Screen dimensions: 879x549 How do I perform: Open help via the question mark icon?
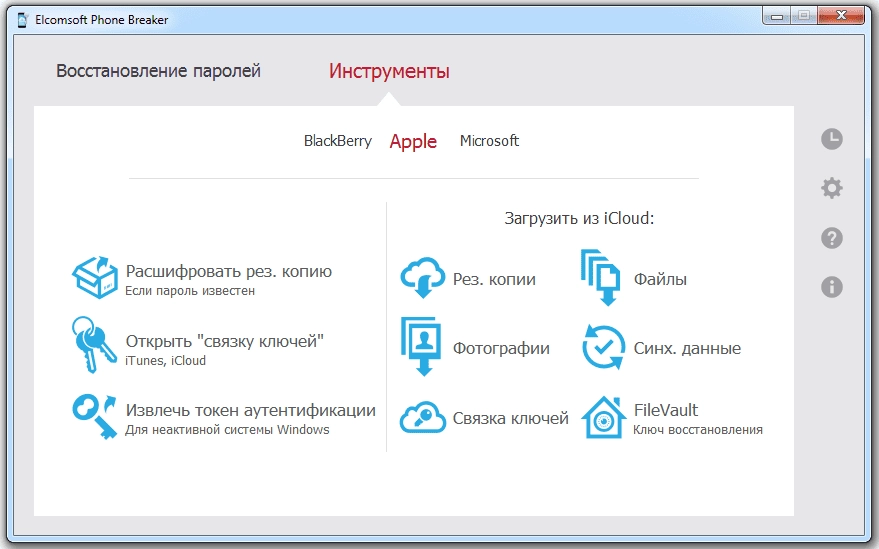[x=832, y=238]
